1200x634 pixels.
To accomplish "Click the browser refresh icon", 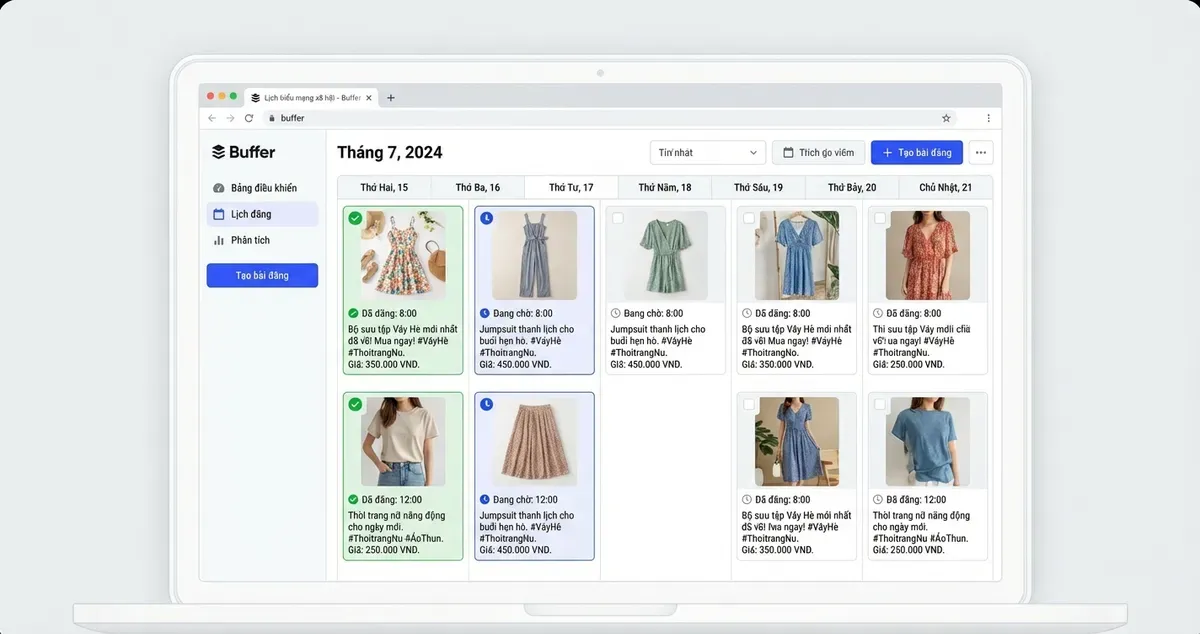I will pyautogui.click(x=248, y=117).
